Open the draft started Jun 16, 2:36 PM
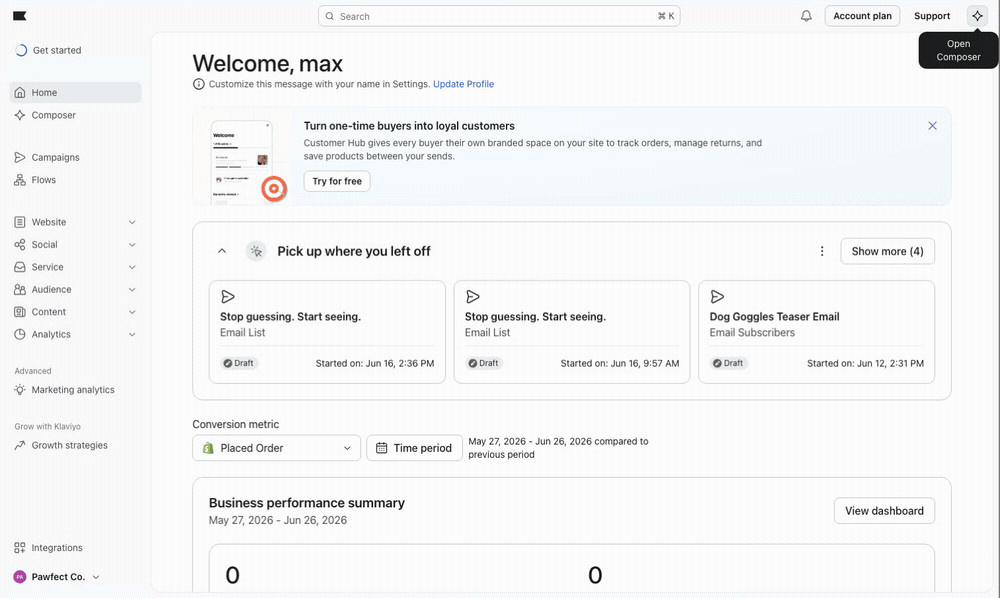Viewport: 1000px width, 598px height. click(x=327, y=332)
